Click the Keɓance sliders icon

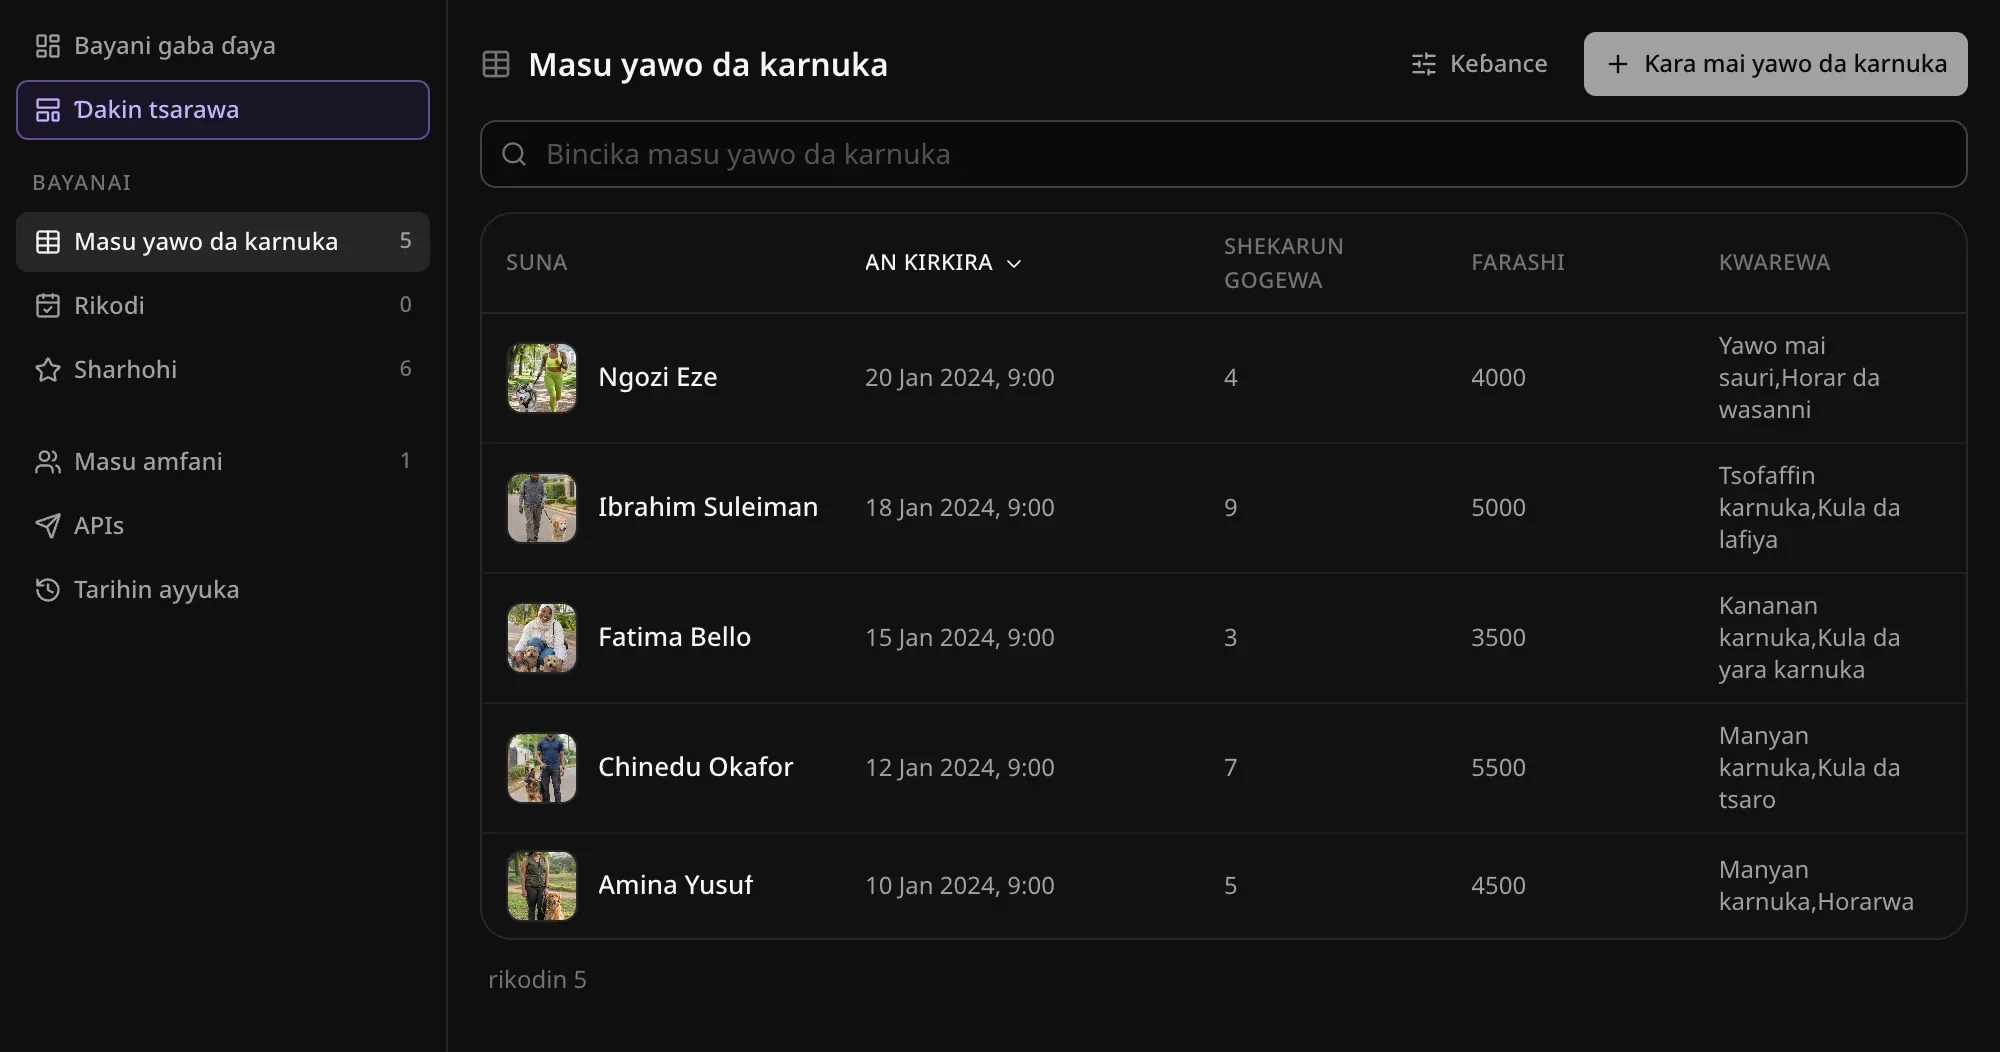click(1424, 64)
